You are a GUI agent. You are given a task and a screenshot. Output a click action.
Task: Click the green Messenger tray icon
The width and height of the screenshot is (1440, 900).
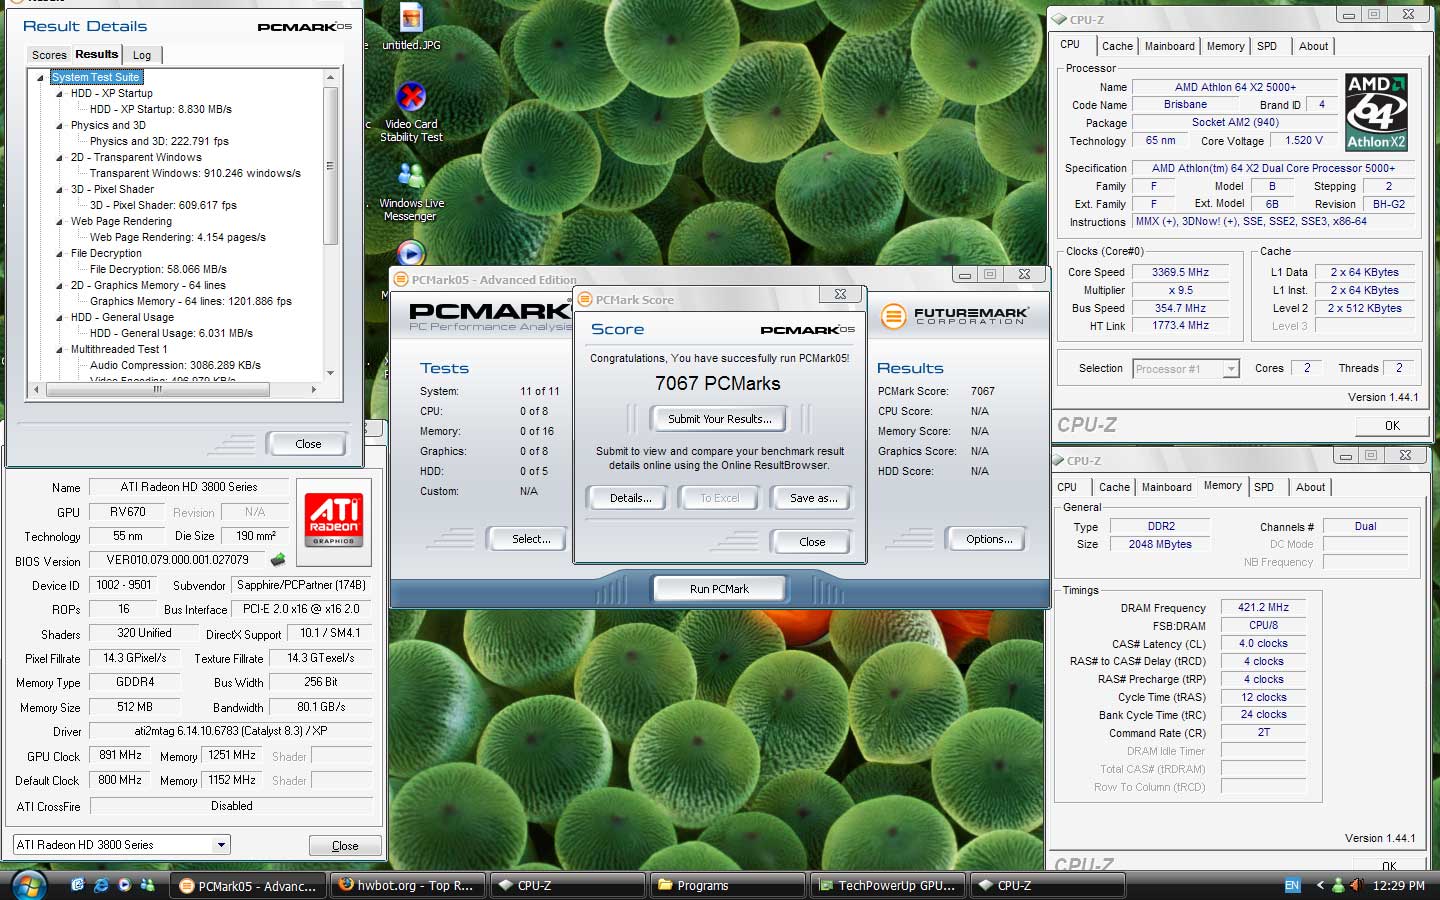coord(1337,885)
